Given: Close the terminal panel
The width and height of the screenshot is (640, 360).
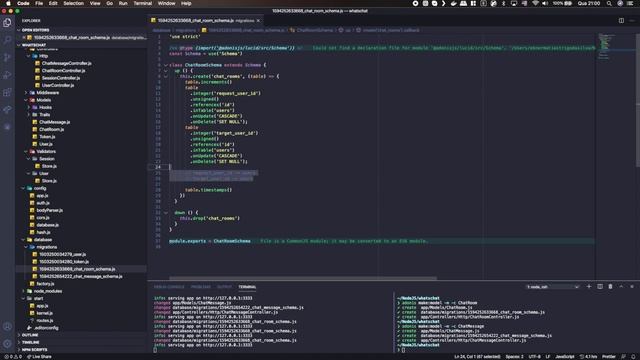Looking at the screenshot, I should click(x=632, y=287).
